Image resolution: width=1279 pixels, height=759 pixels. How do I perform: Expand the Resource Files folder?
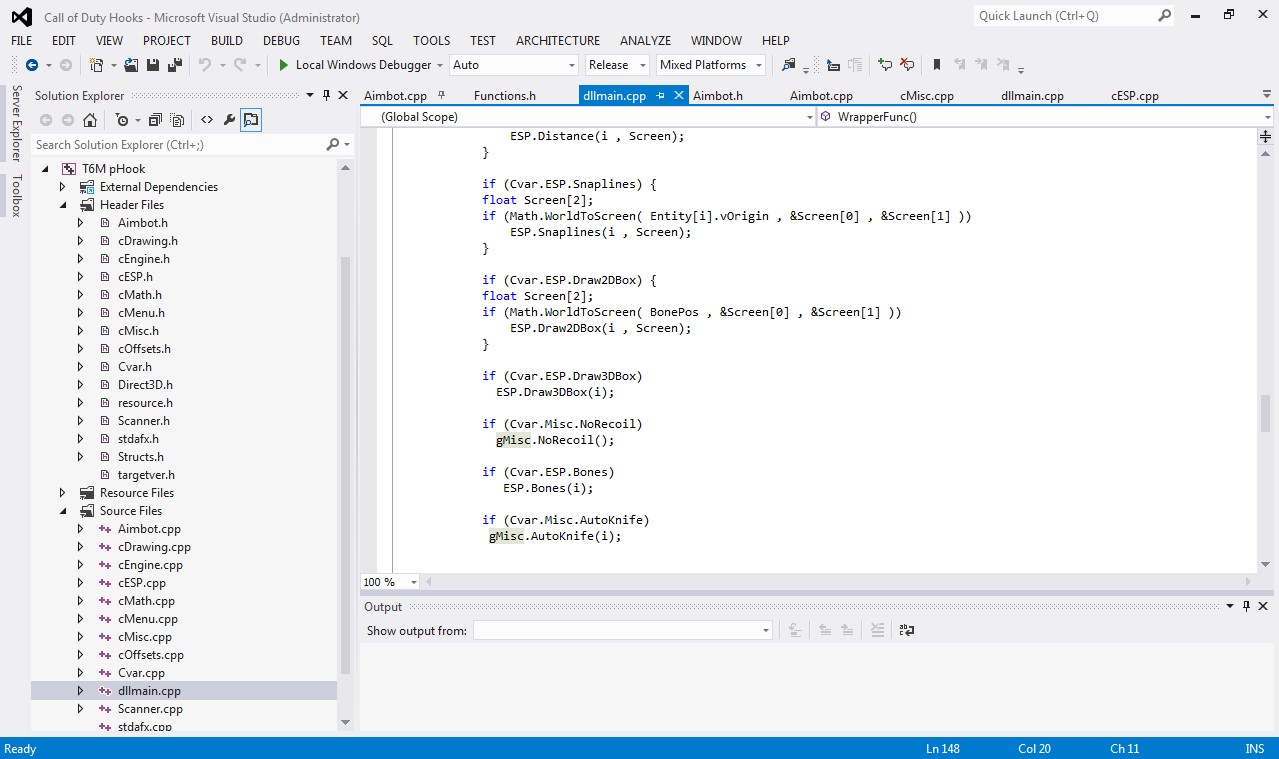click(62, 493)
